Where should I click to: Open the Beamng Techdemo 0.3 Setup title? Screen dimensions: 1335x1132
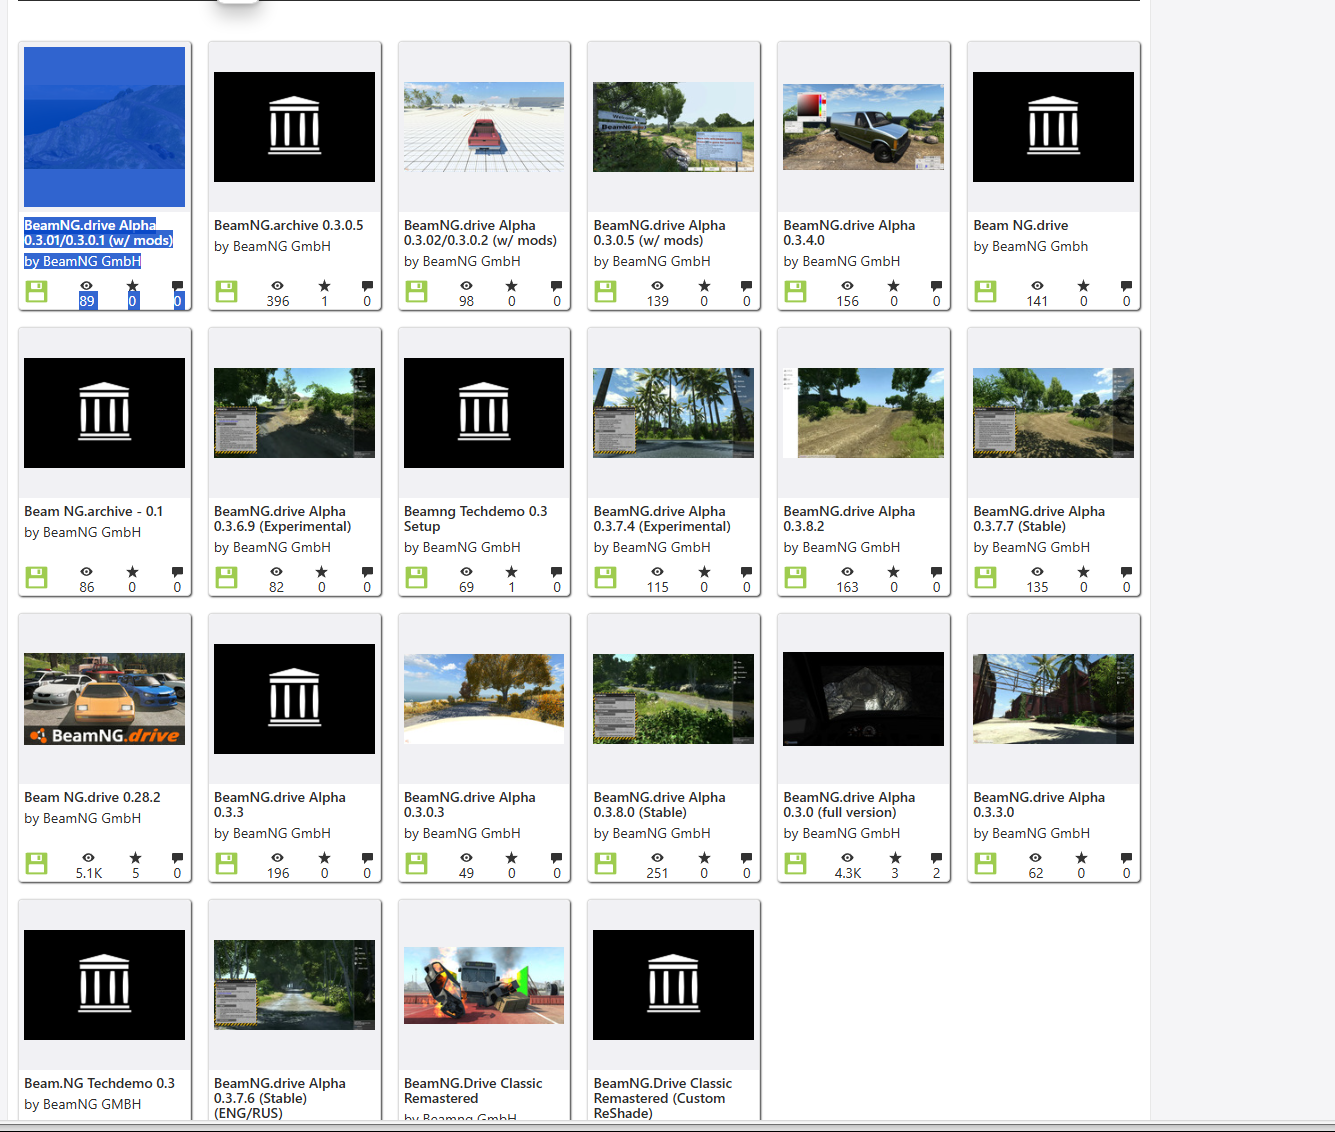476,519
